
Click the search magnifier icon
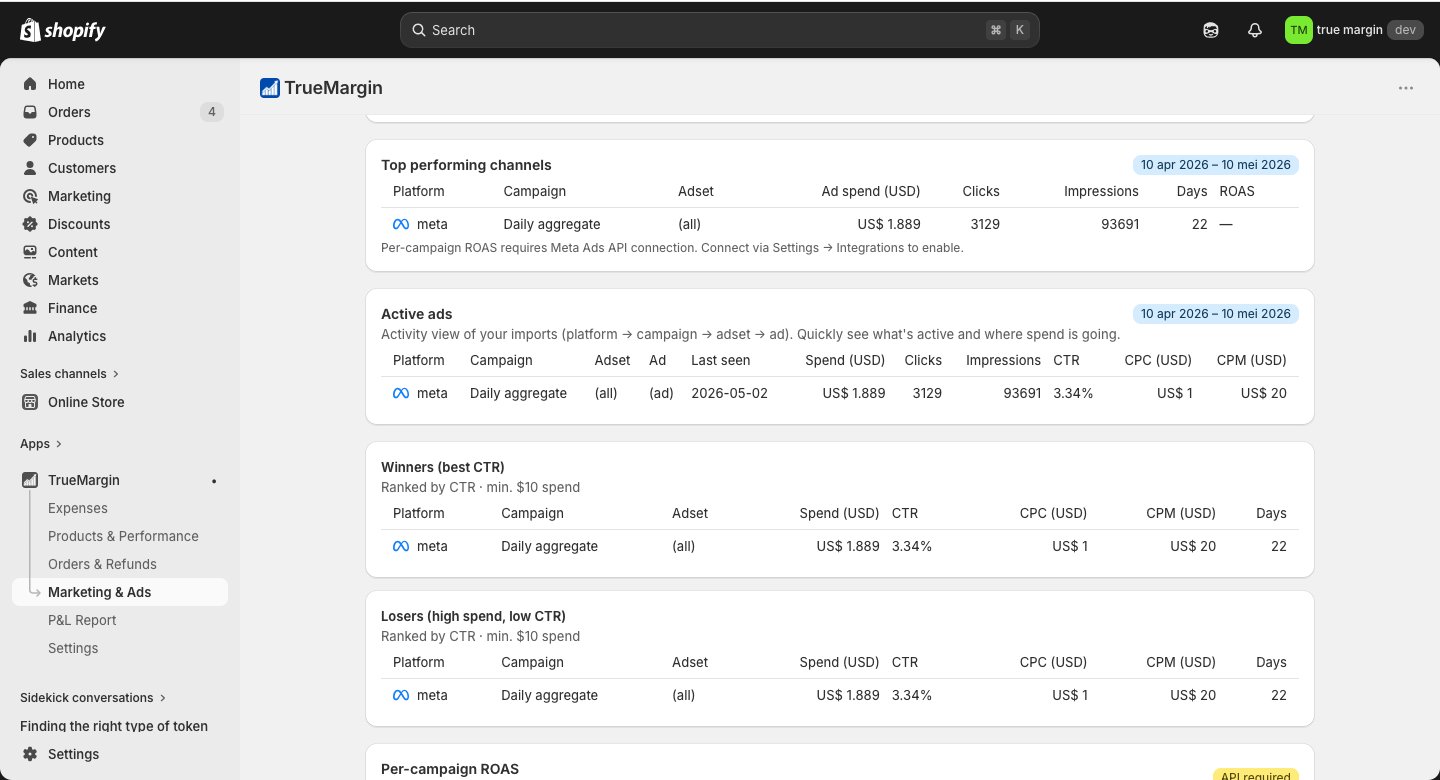[419, 30]
